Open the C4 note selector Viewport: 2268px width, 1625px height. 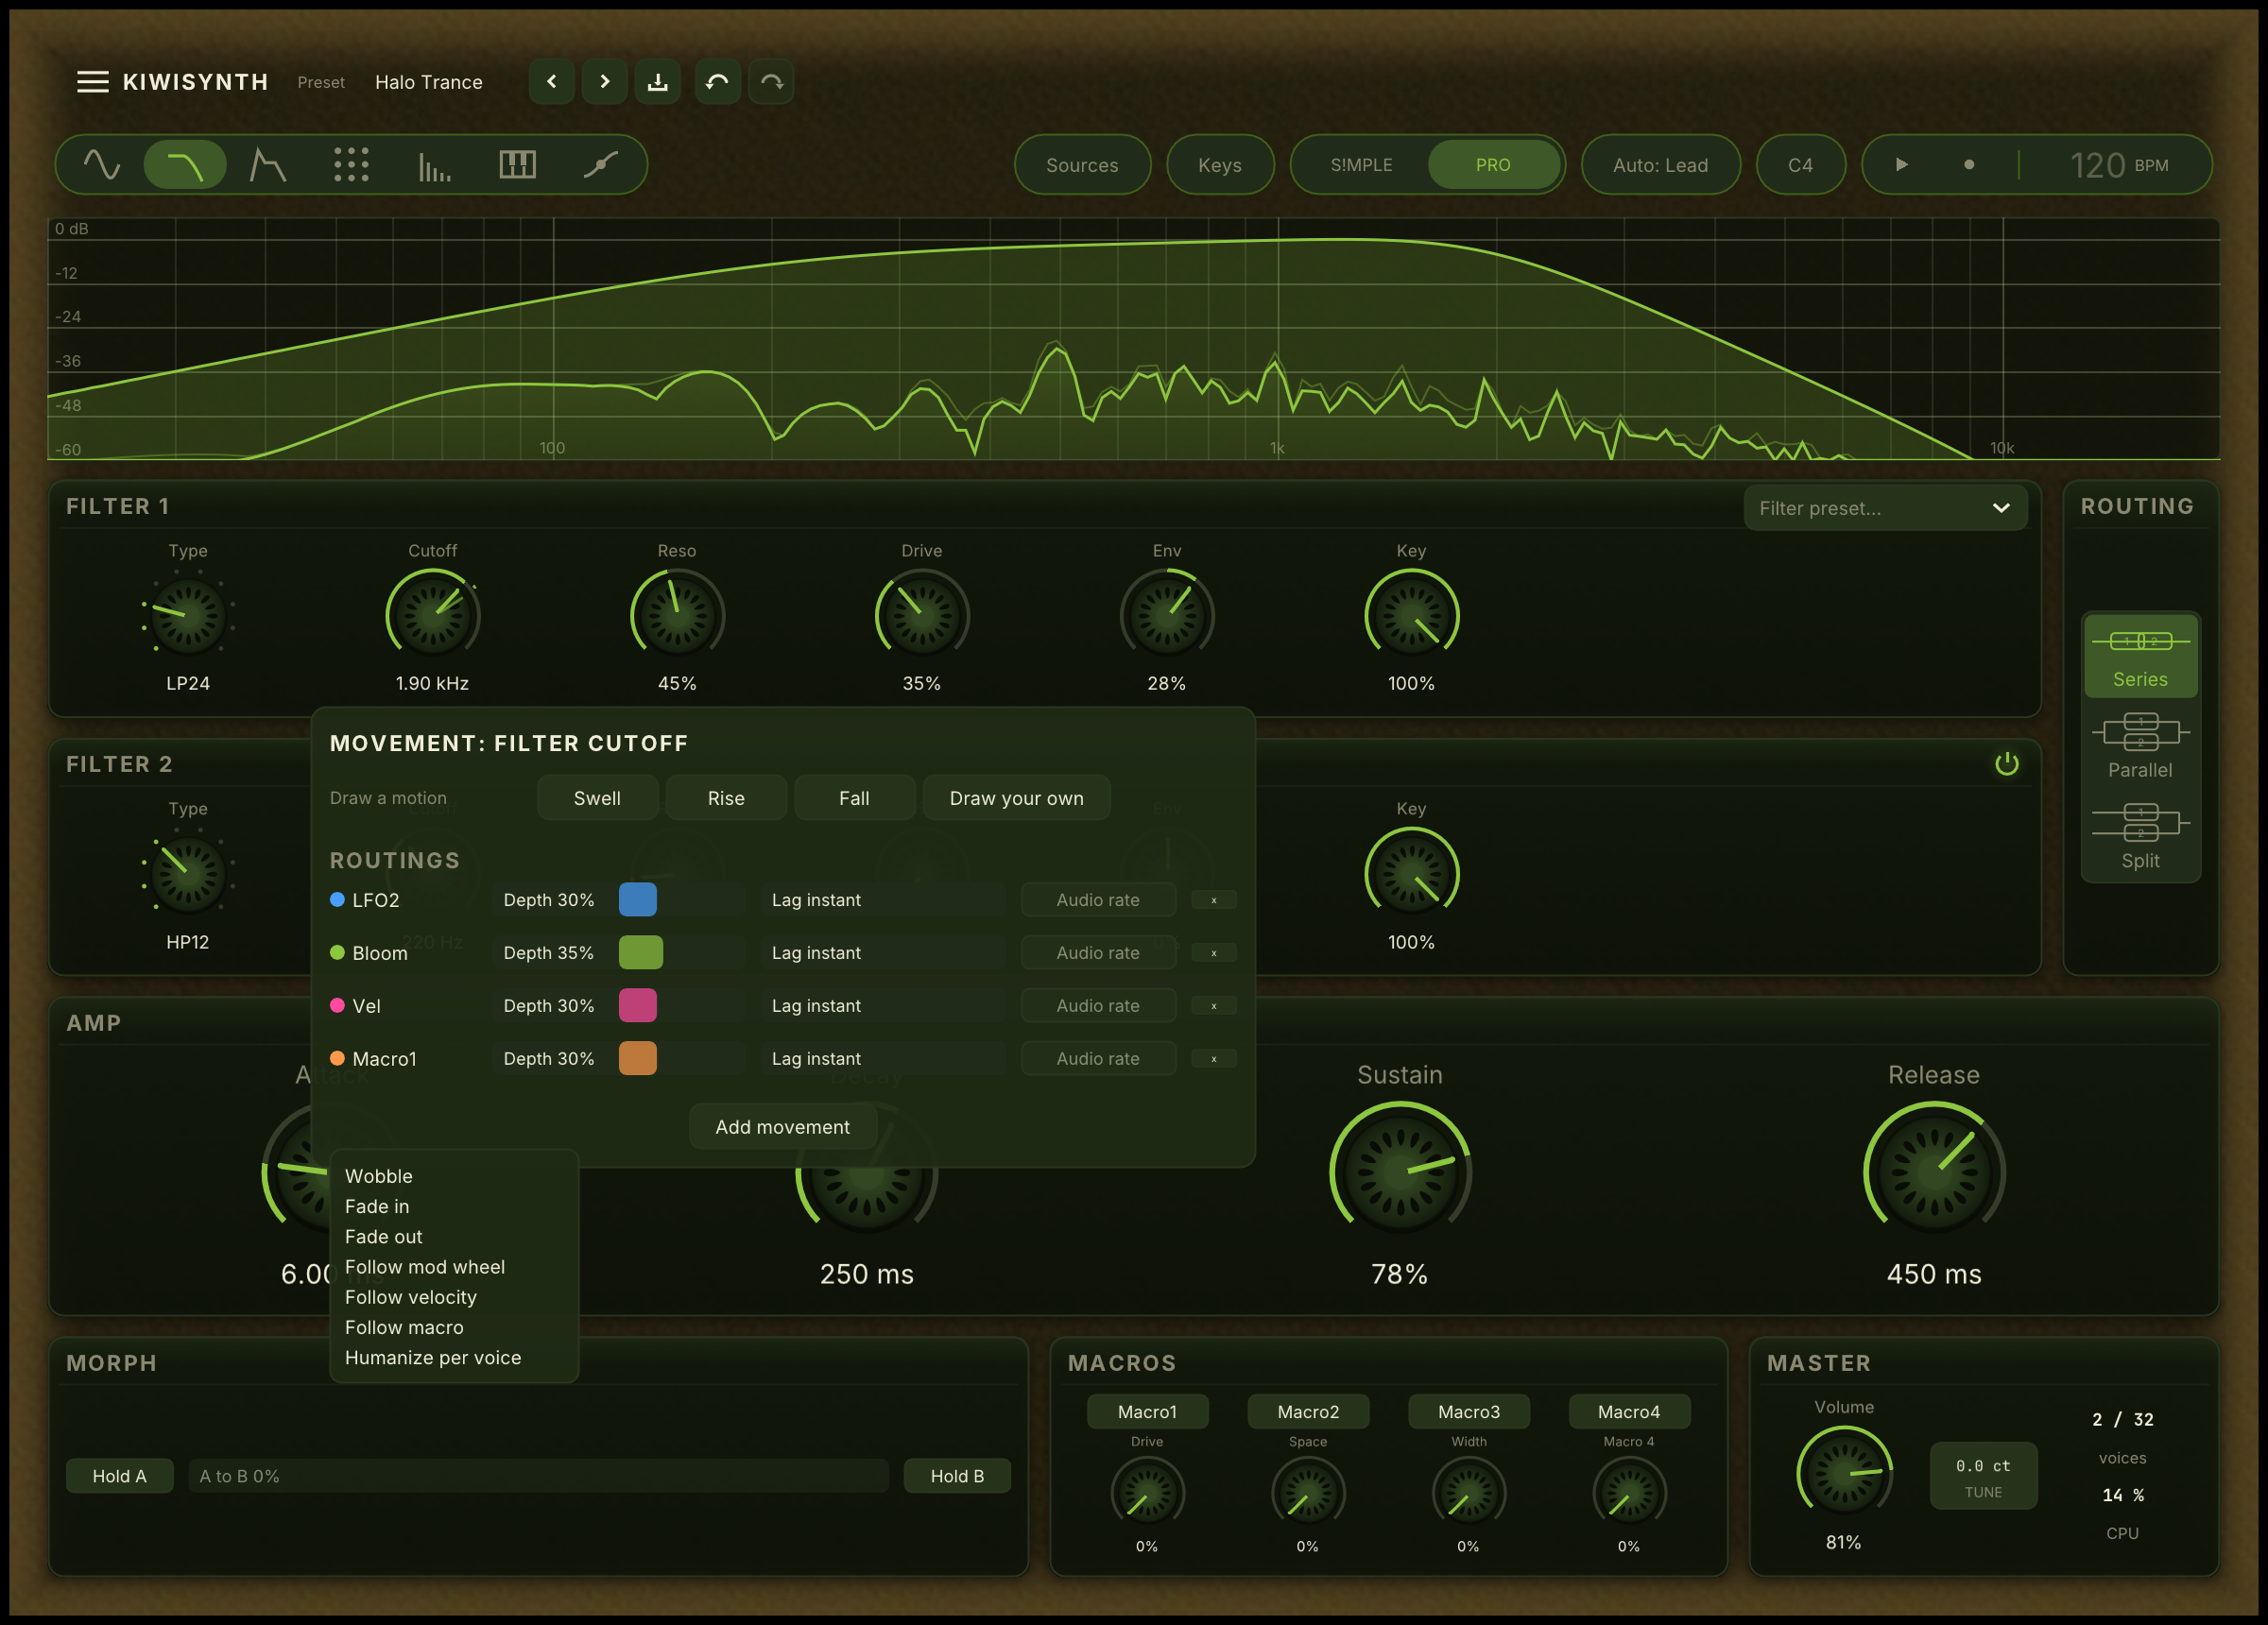1800,165
